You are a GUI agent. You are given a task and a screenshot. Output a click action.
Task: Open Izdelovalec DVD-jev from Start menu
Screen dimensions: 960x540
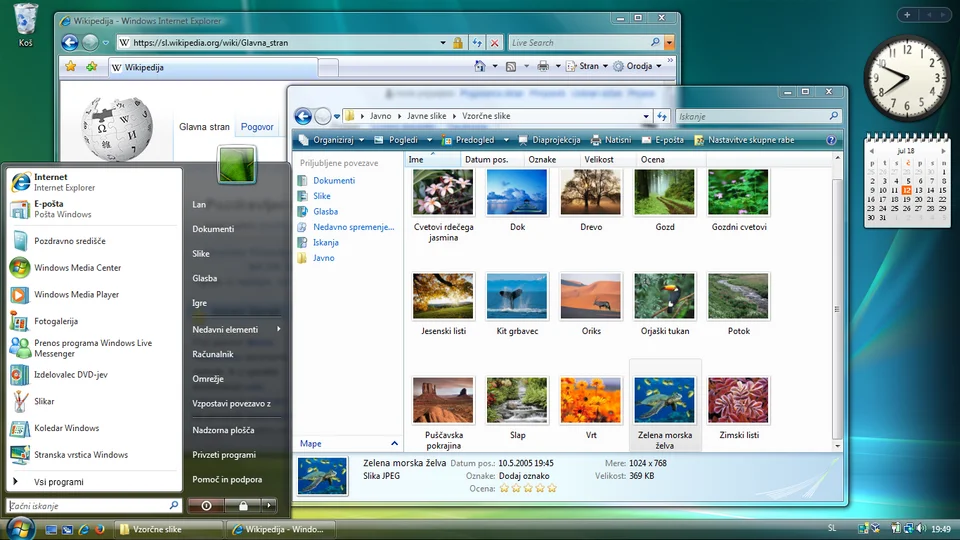pyautogui.click(x=94, y=375)
